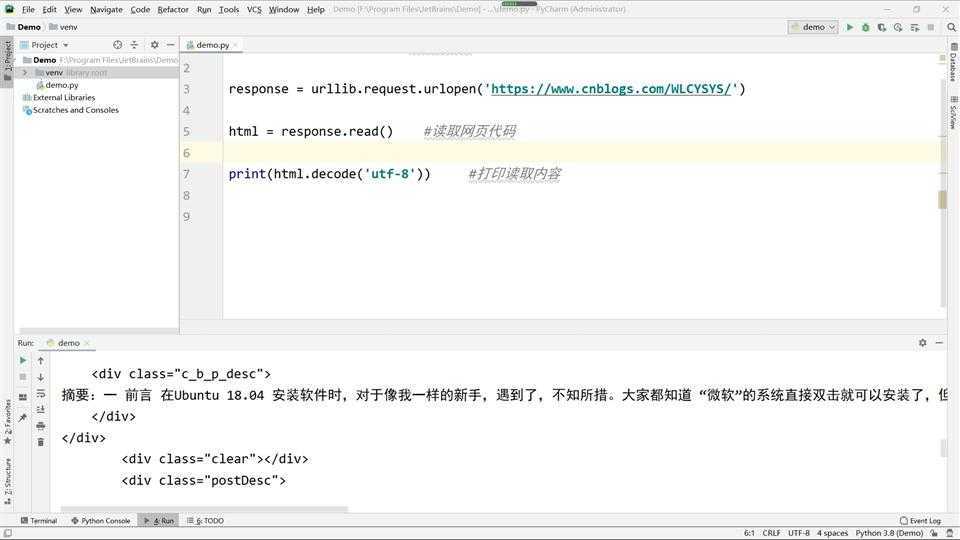Expand the venv folder
The height and width of the screenshot is (540, 960).
tap(25, 73)
